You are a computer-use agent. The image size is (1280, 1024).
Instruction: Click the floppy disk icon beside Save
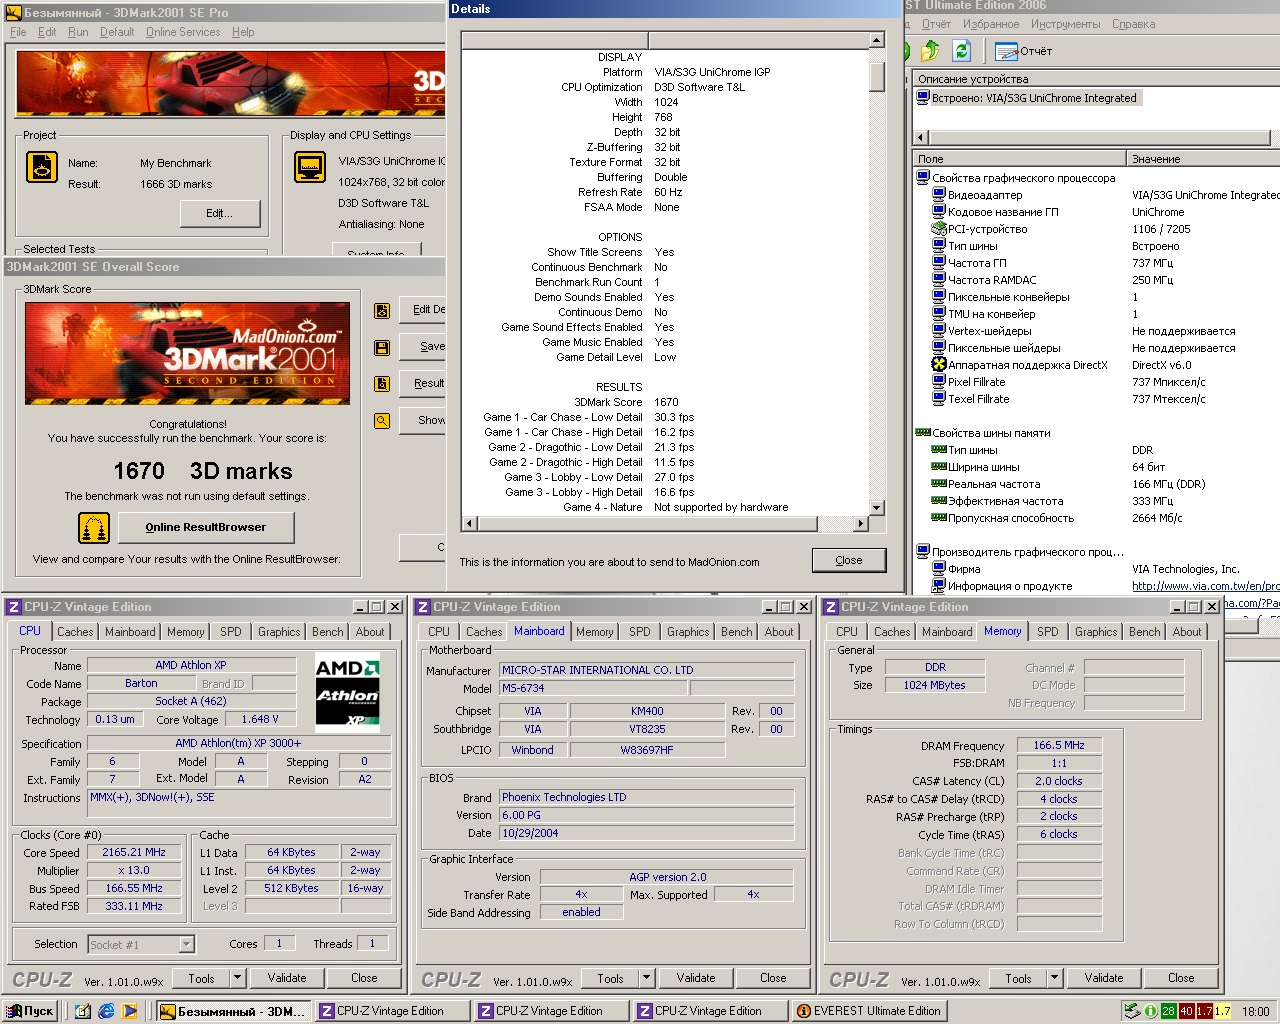click(382, 348)
